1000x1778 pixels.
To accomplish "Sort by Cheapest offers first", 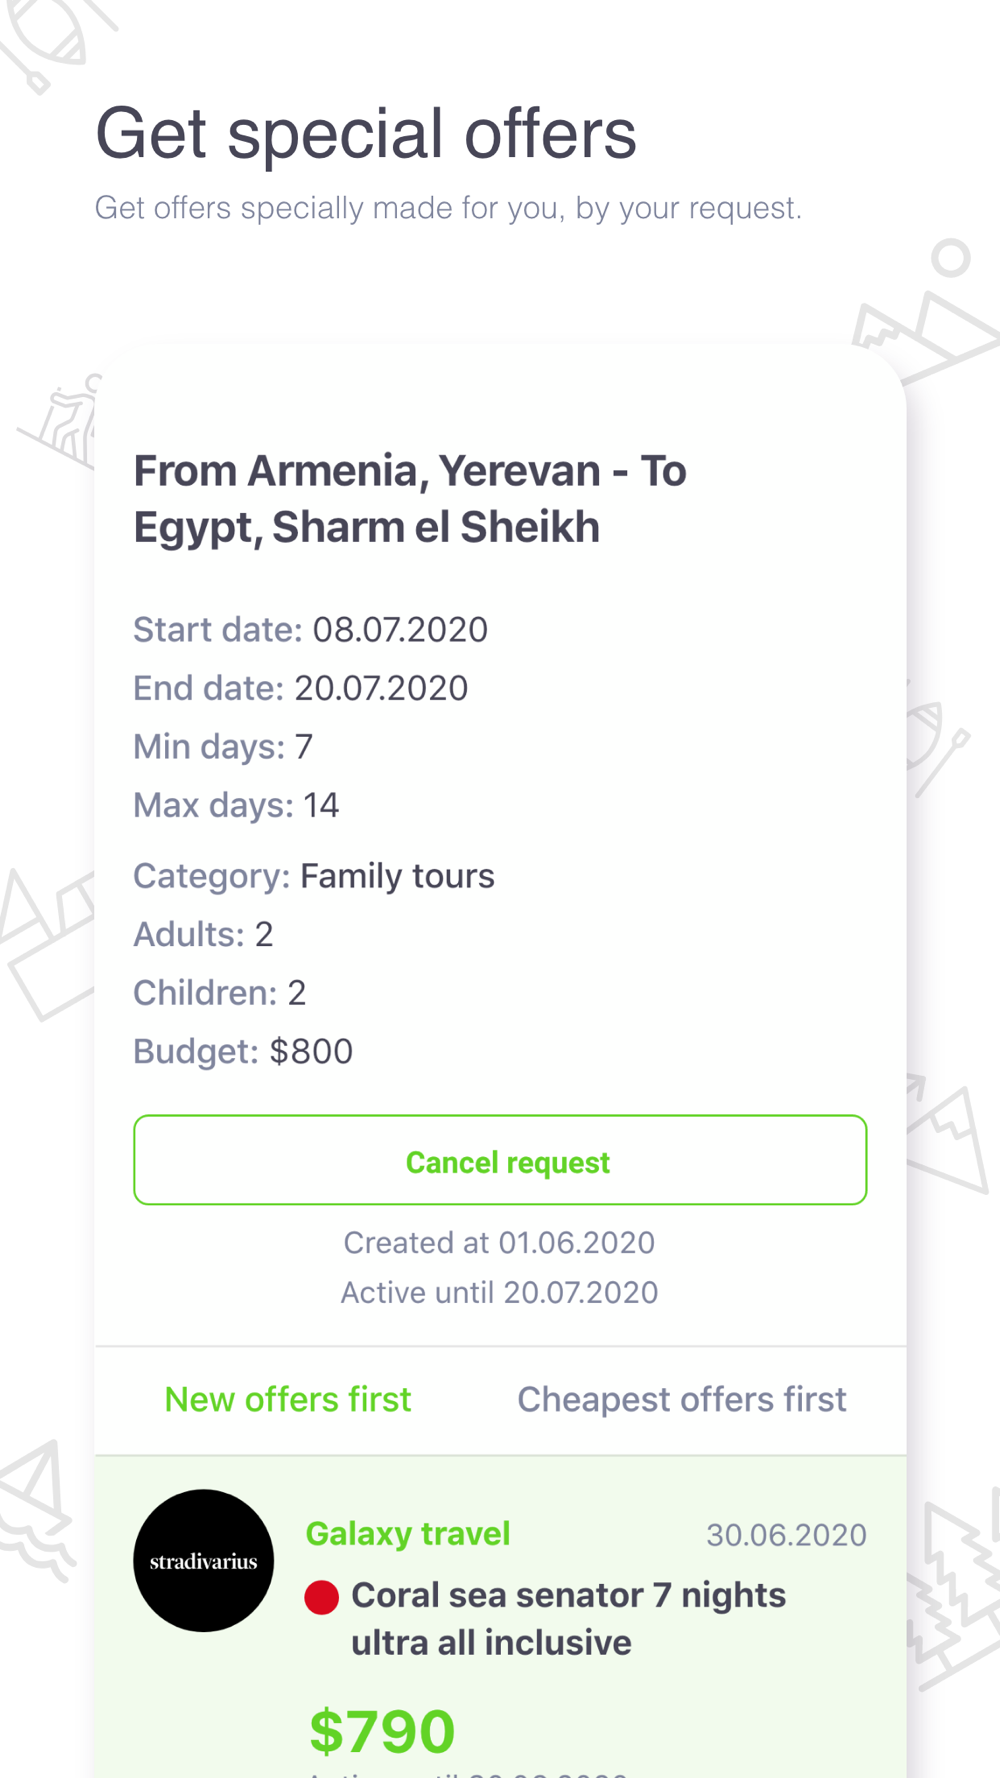I will [682, 1399].
